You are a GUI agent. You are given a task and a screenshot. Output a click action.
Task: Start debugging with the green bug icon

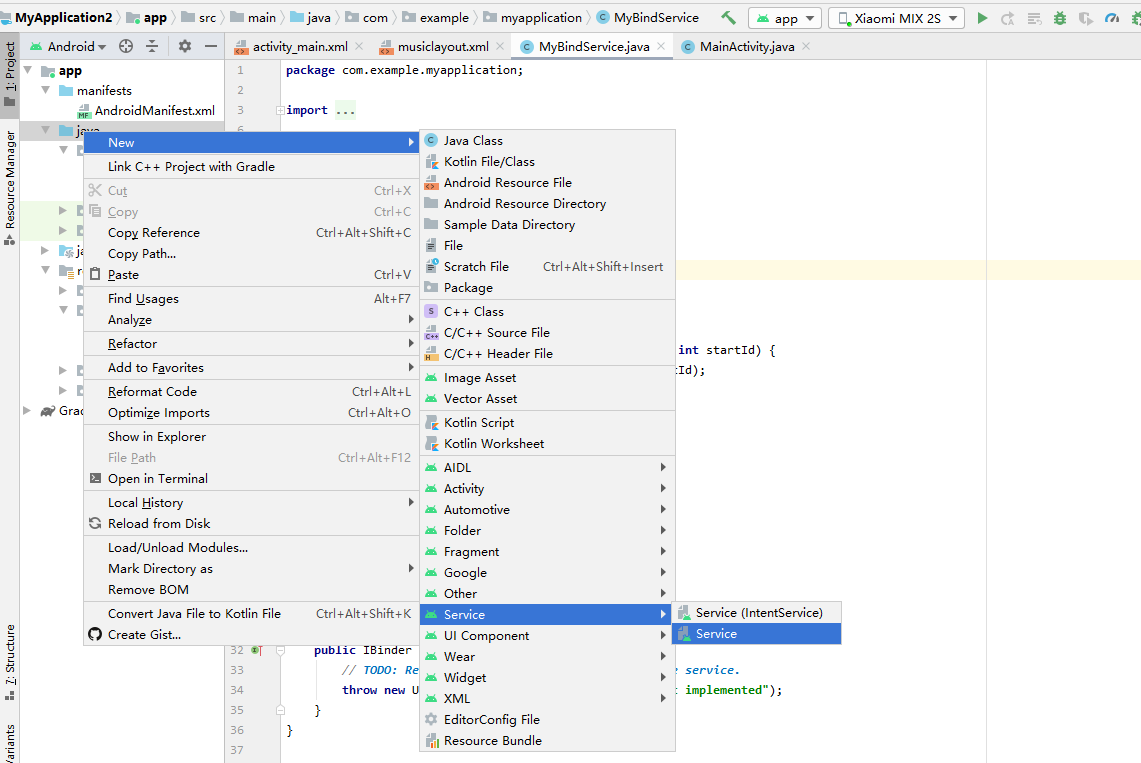click(x=1060, y=18)
